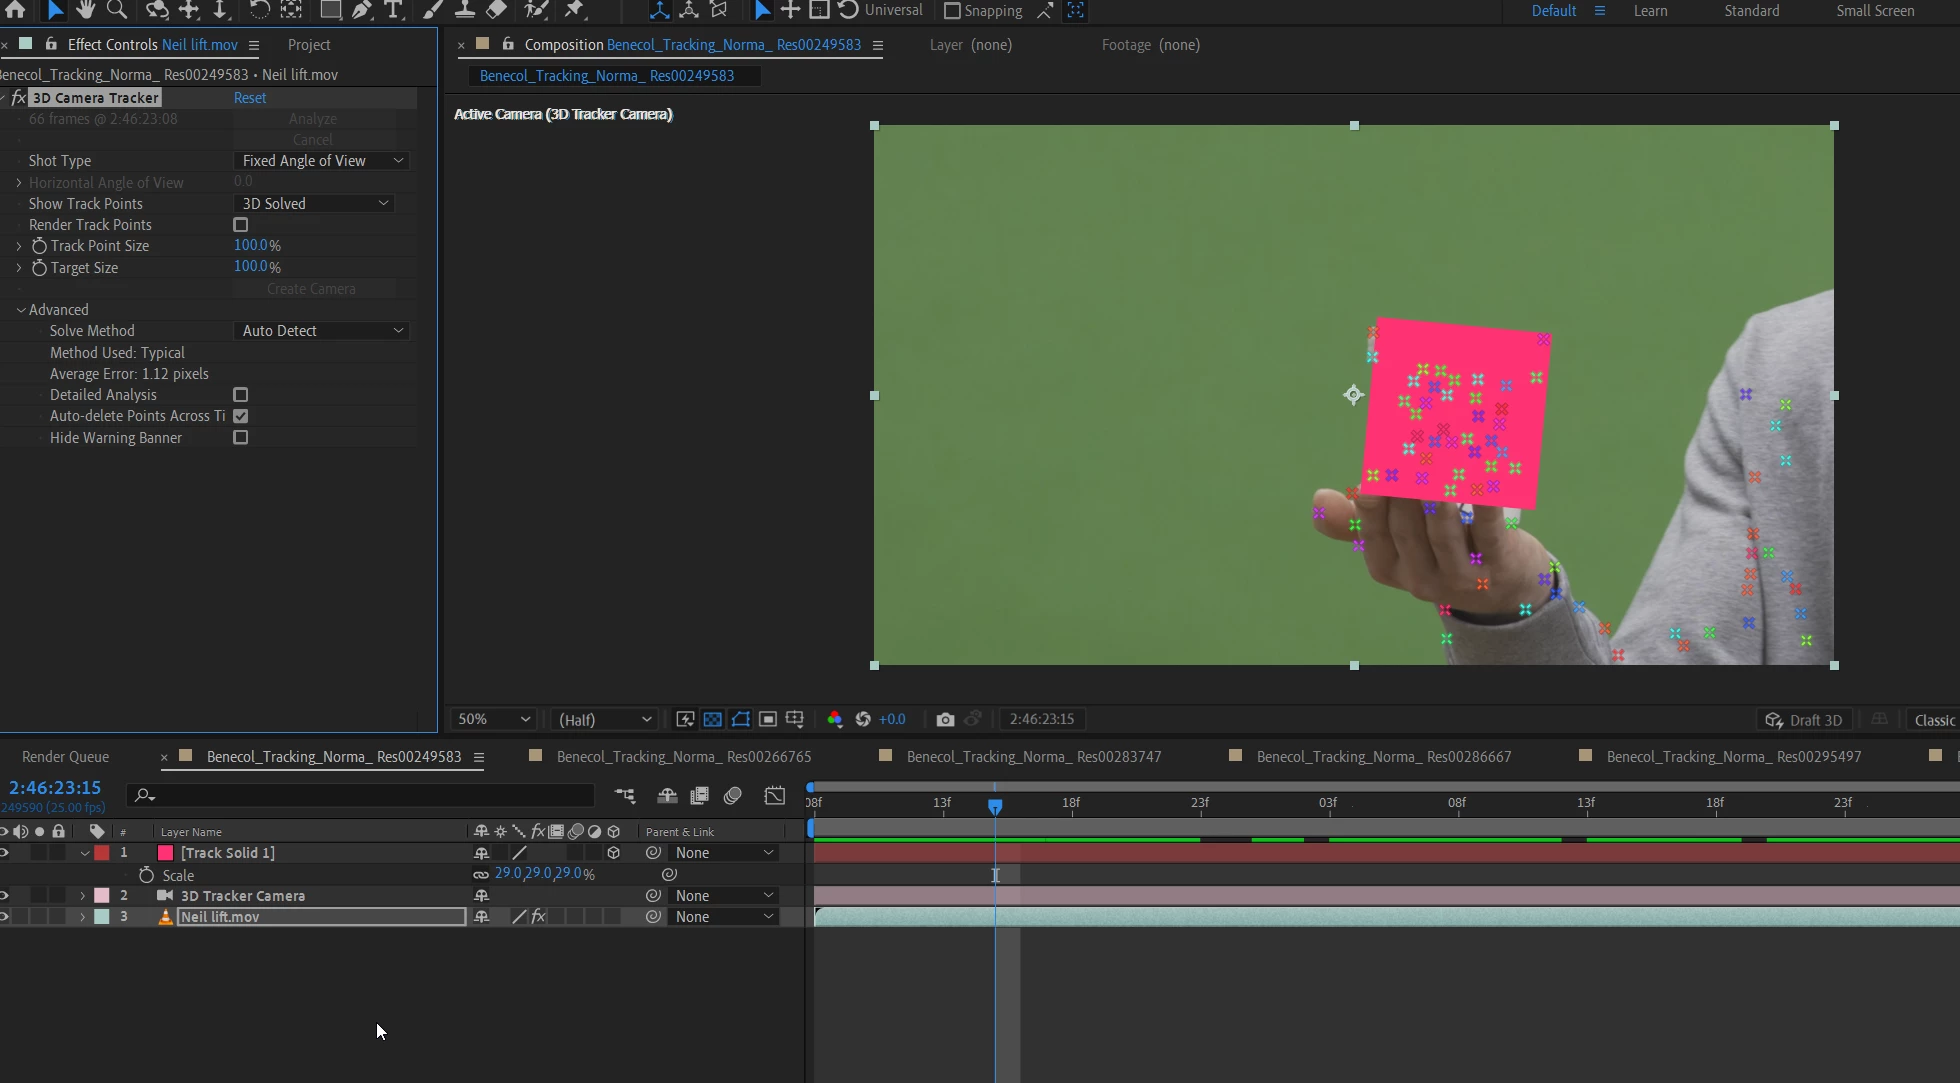The image size is (1960, 1083).
Task: Switch to the Project panel tab
Action: (x=309, y=45)
